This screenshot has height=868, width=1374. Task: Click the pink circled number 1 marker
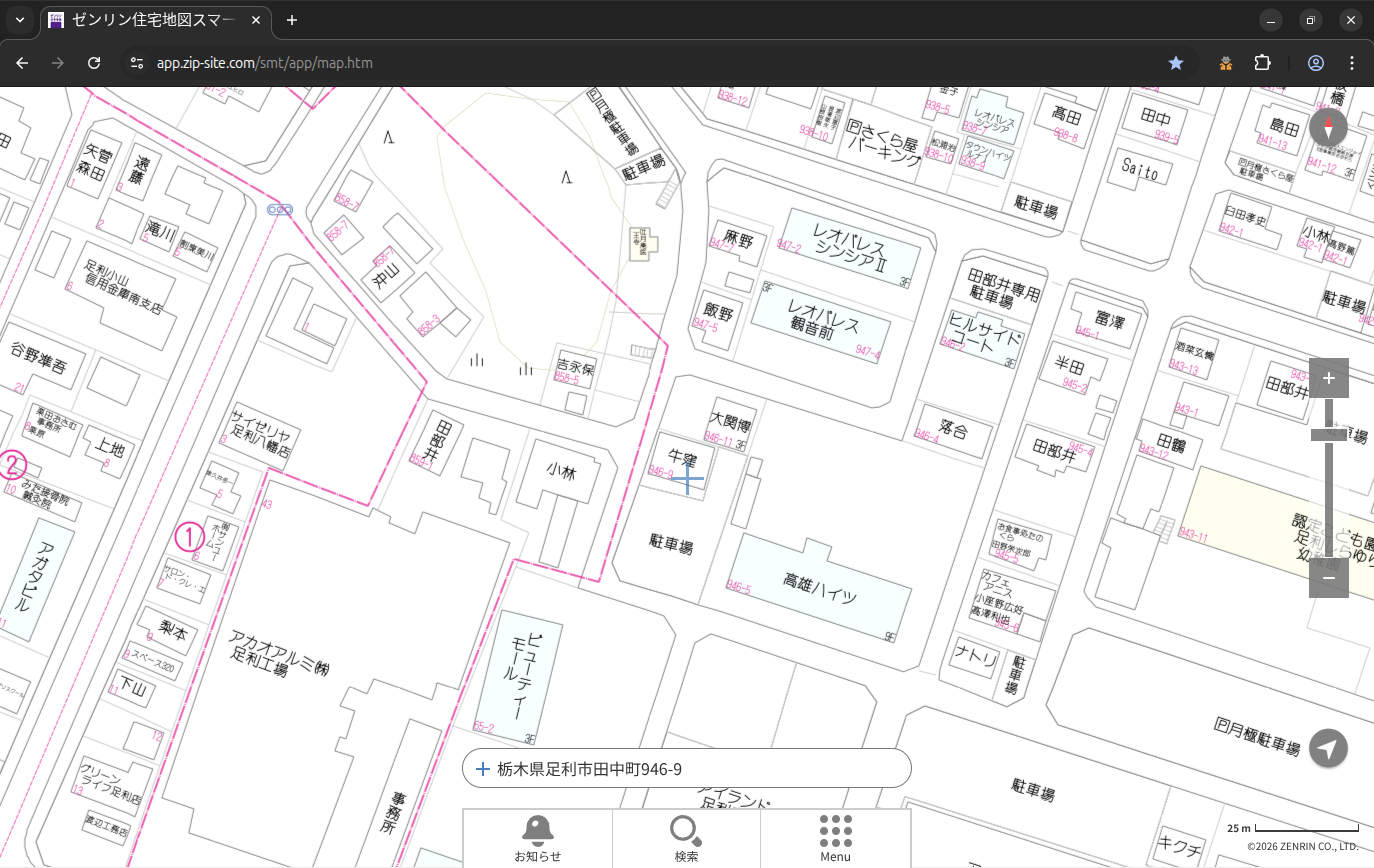[x=189, y=537]
